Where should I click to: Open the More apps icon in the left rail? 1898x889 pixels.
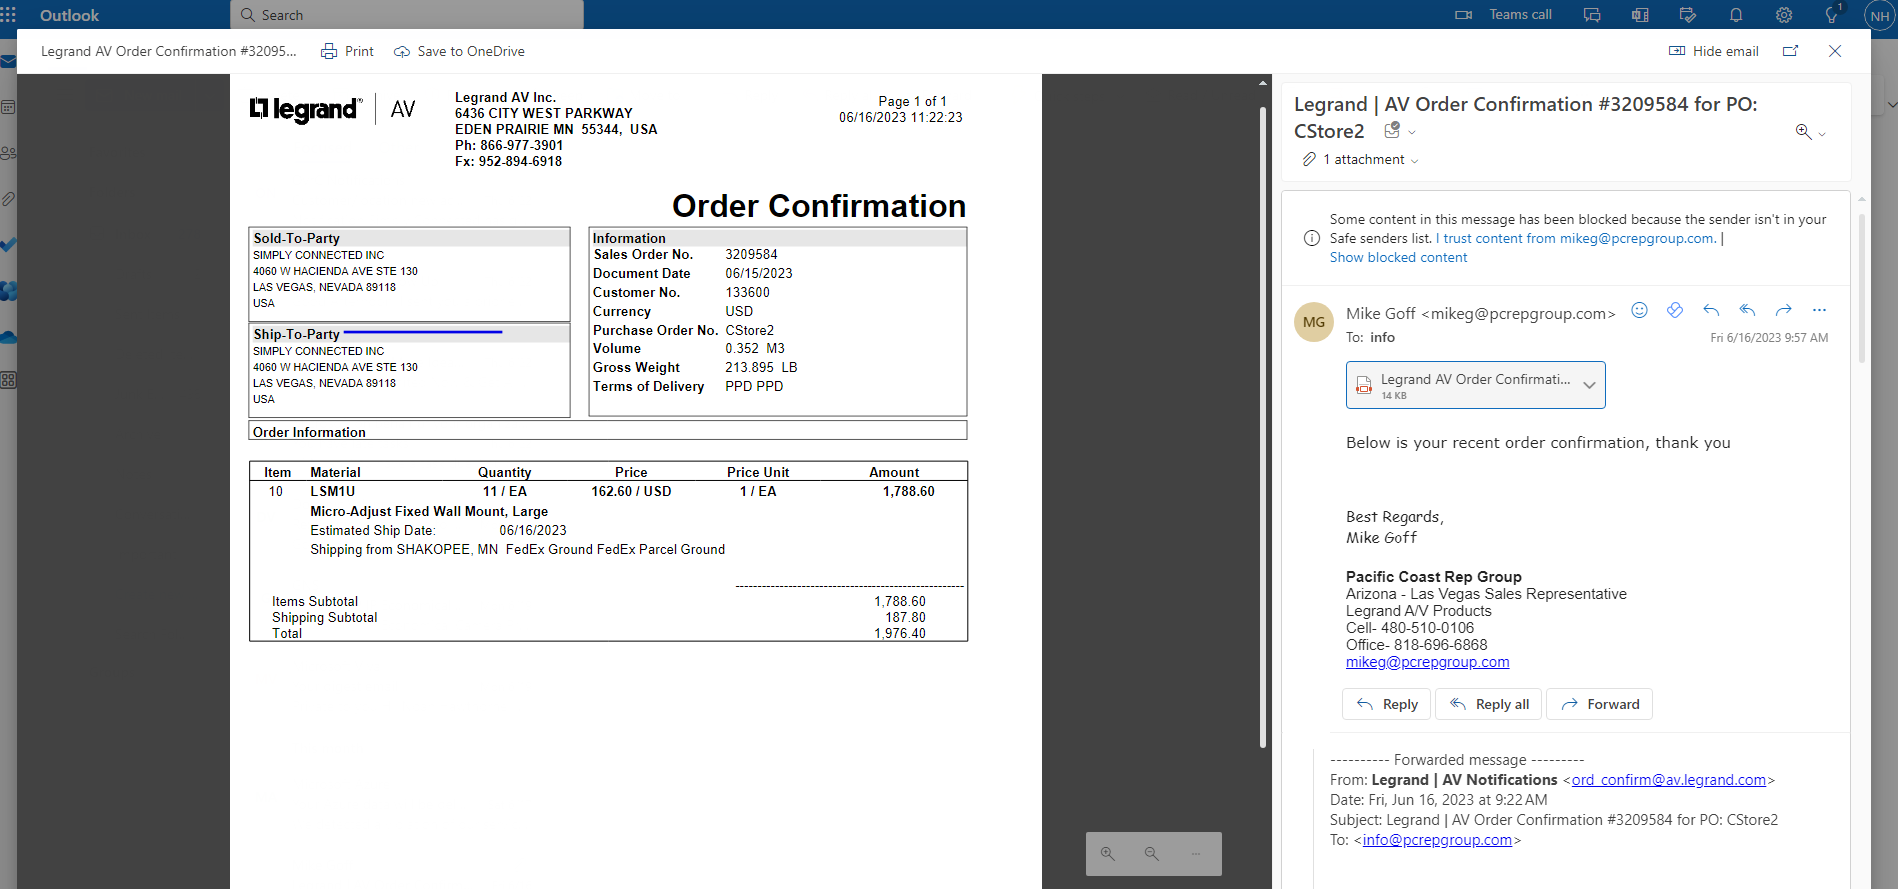tap(8, 380)
